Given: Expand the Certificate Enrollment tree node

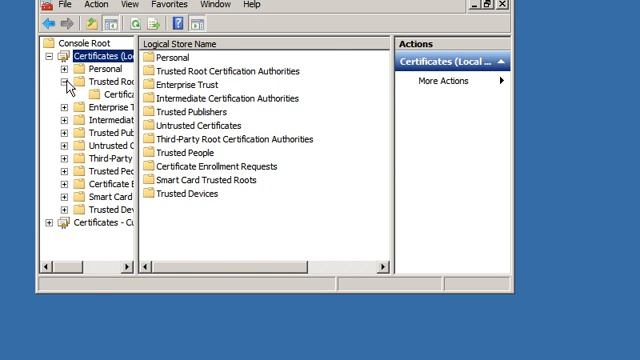Looking at the screenshot, I should (x=64, y=184).
